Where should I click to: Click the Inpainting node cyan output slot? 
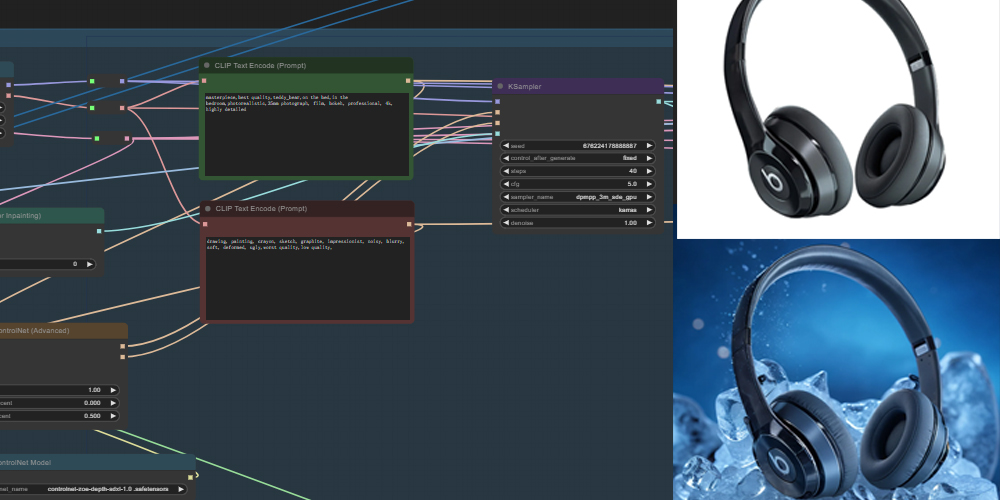99,231
